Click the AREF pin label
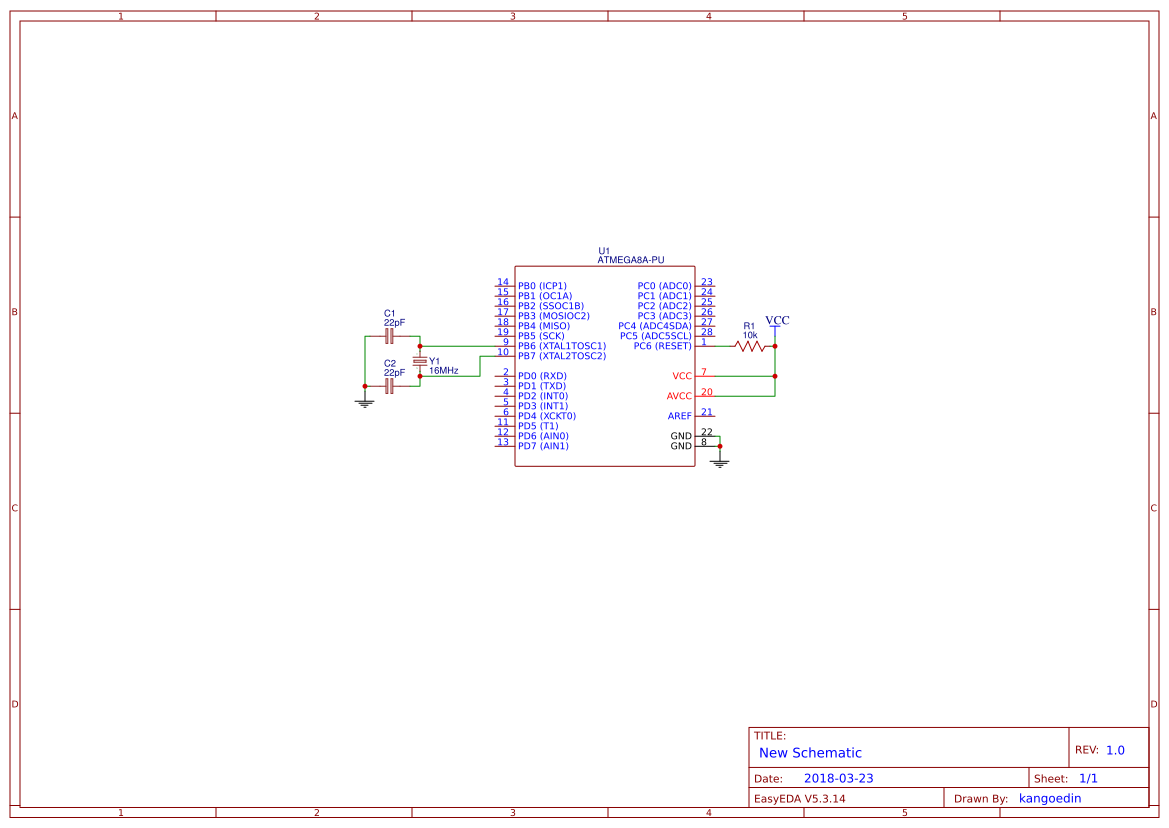This screenshot has width=1169, height=828. [679, 416]
